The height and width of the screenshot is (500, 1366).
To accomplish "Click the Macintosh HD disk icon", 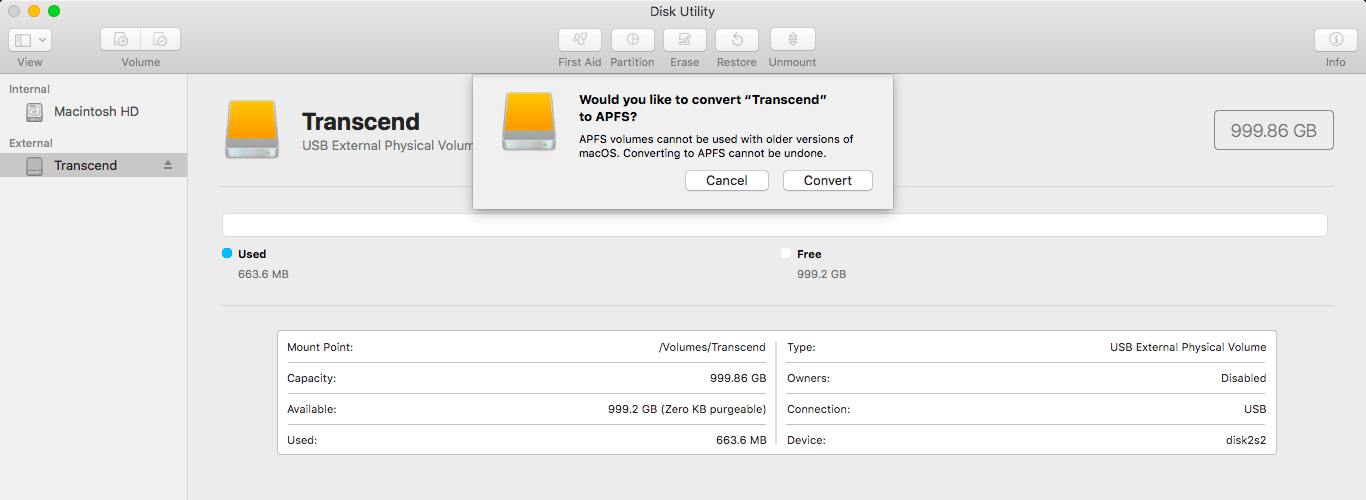I will 35,112.
